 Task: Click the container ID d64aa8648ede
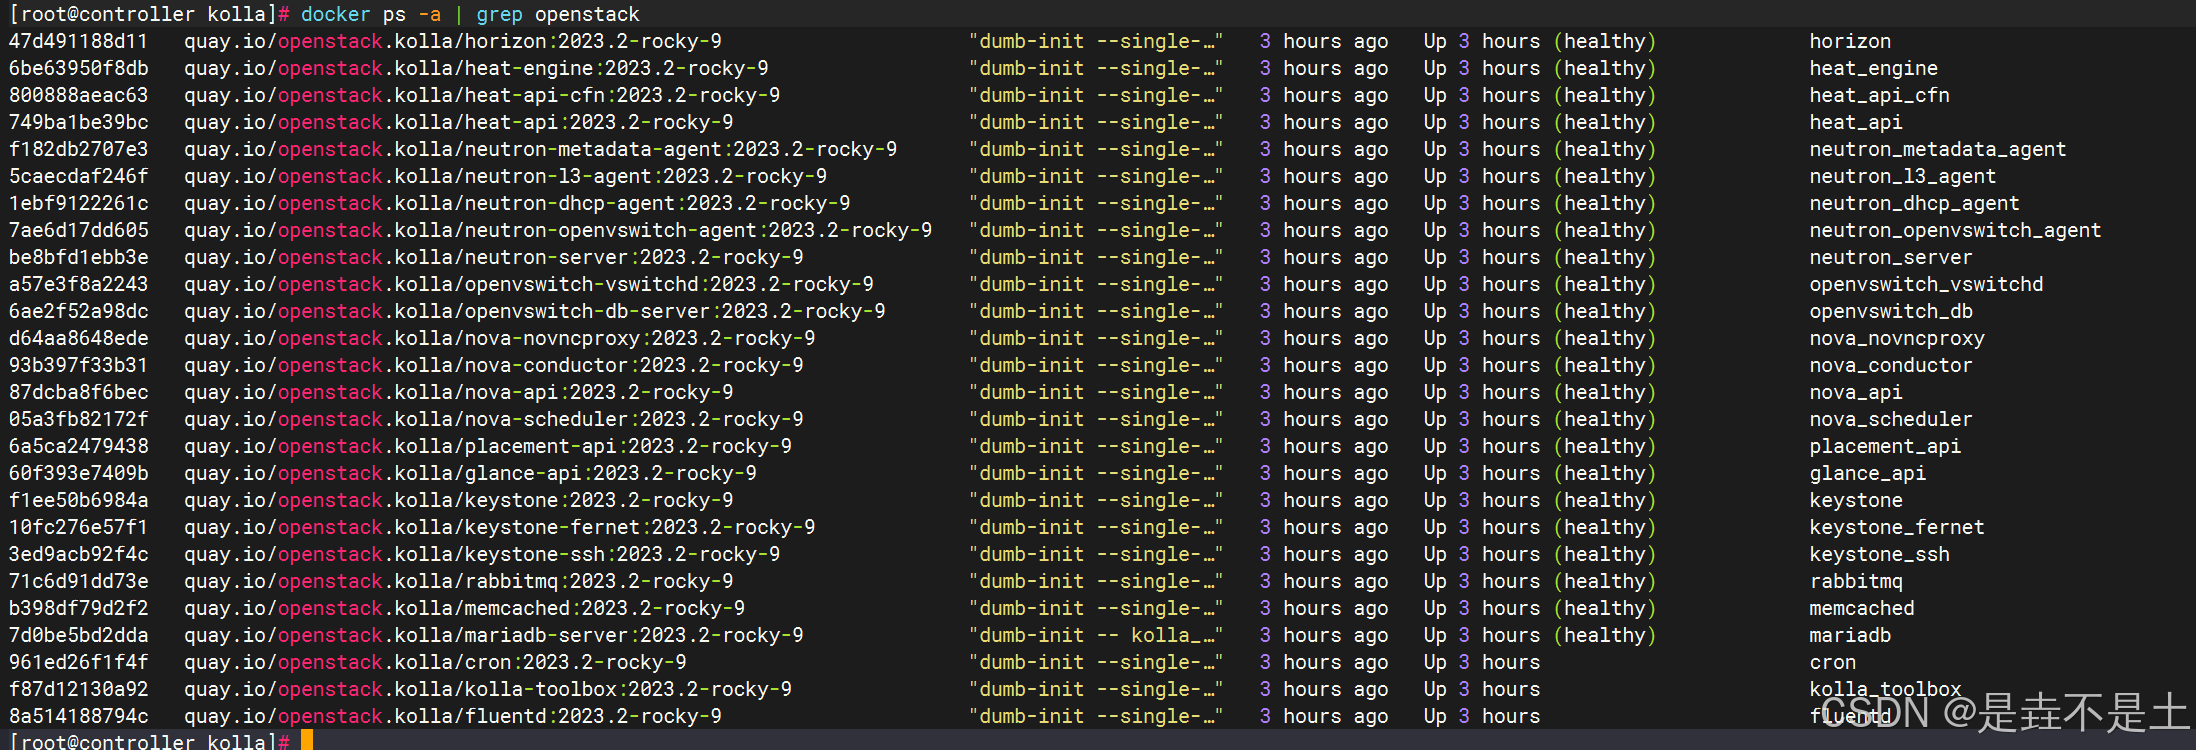tap(78, 338)
